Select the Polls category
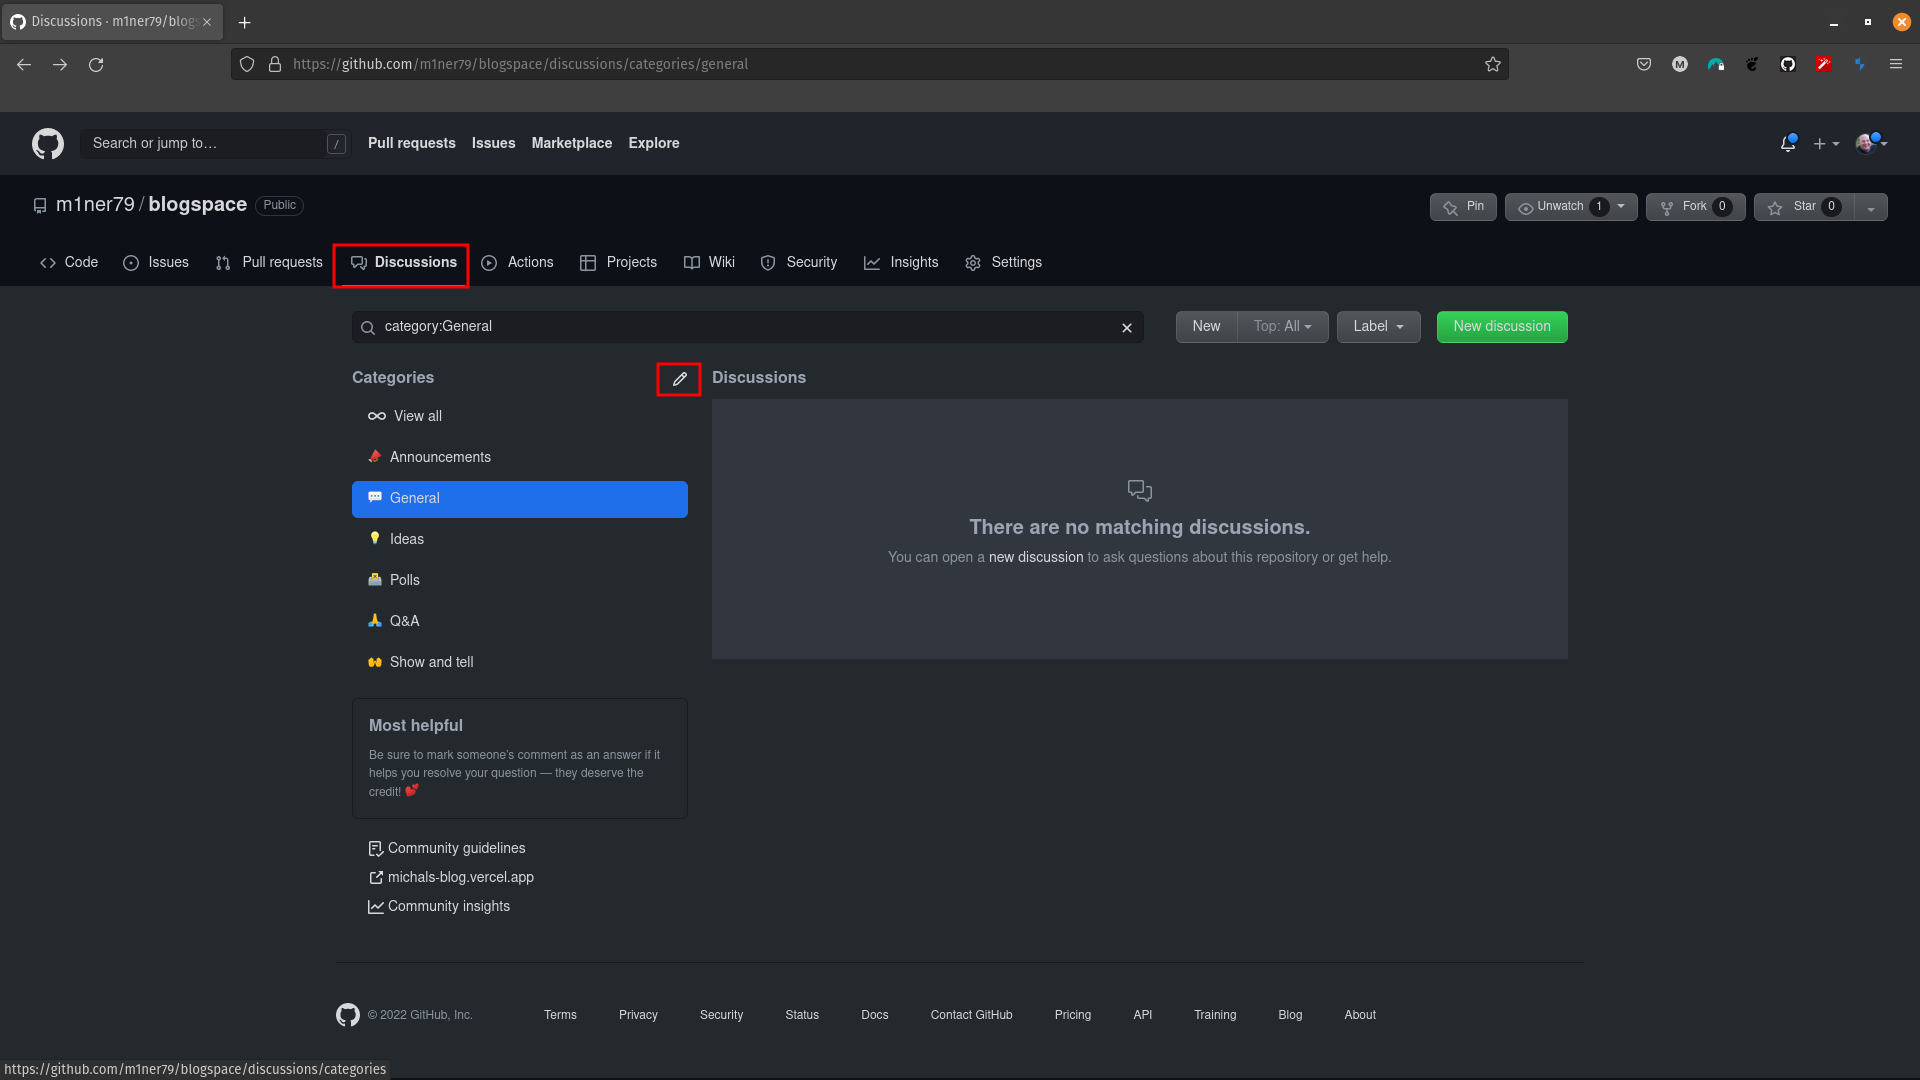 [x=520, y=581]
